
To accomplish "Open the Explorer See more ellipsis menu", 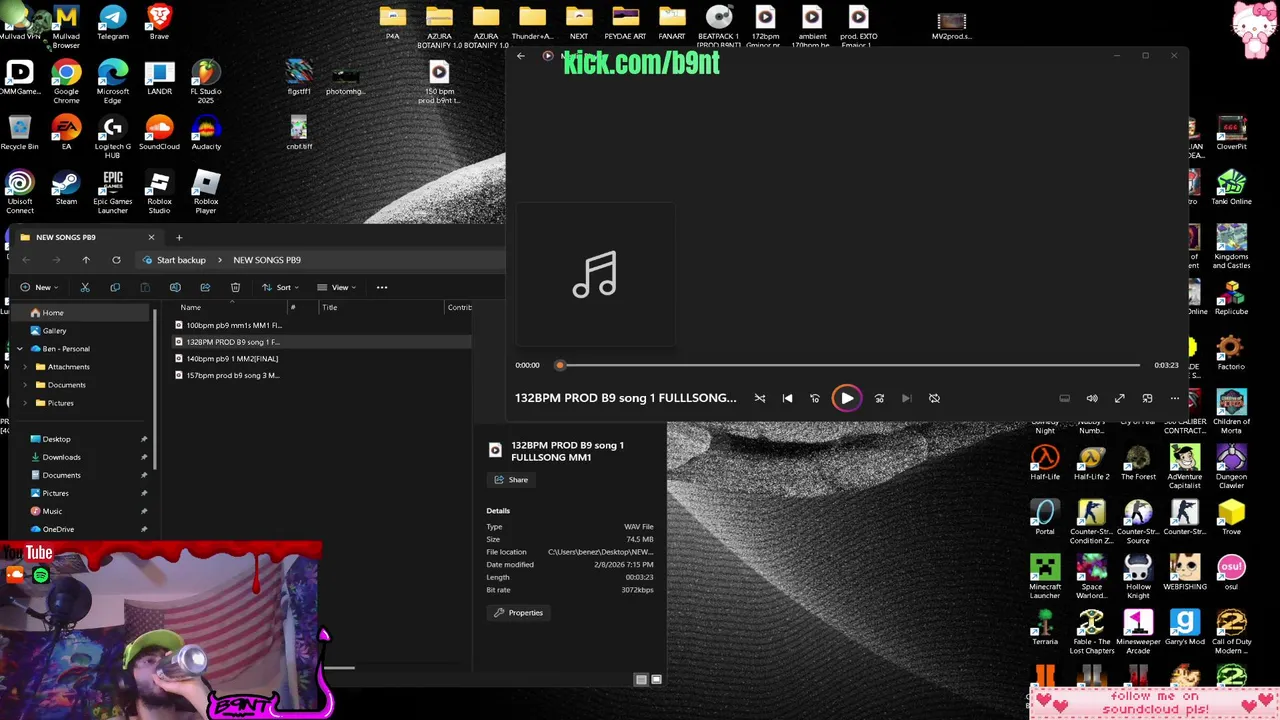I will pos(382,287).
